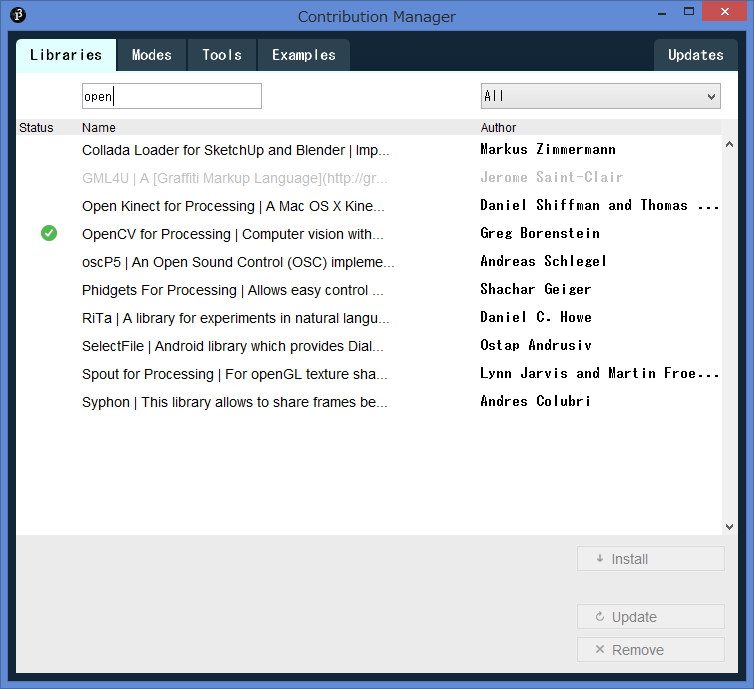Click the scroll up arrow of the list
This screenshot has width=754, height=689.
pos(729,144)
